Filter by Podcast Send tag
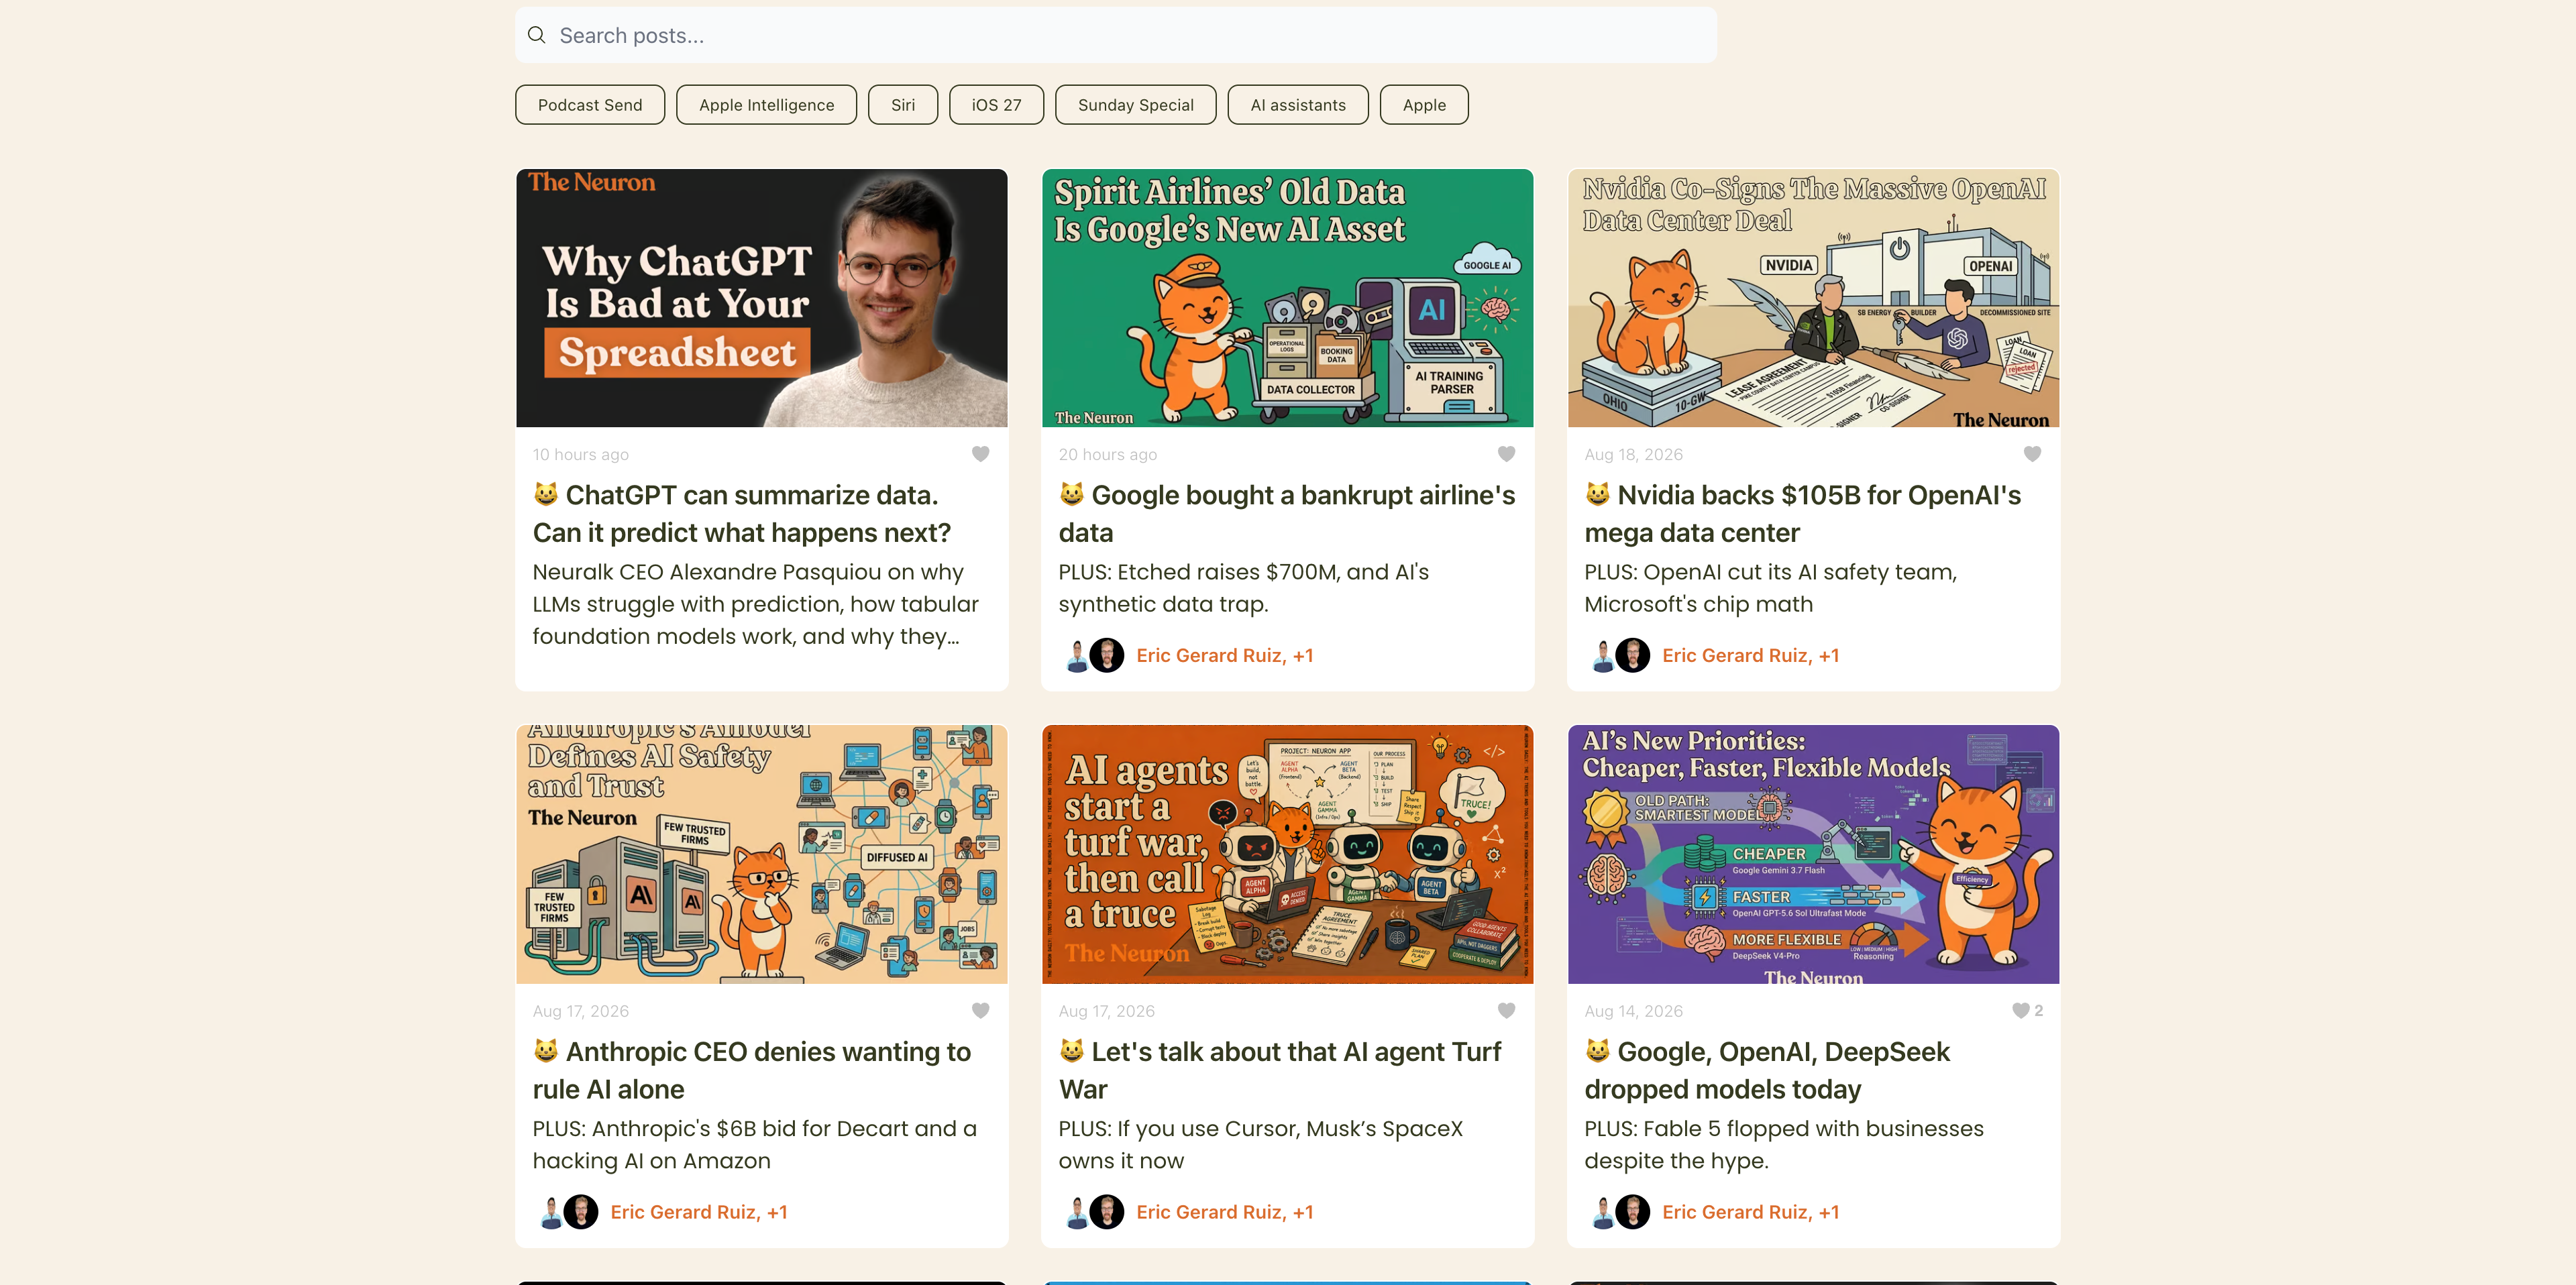2576x1285 pixels. (590, 105)
